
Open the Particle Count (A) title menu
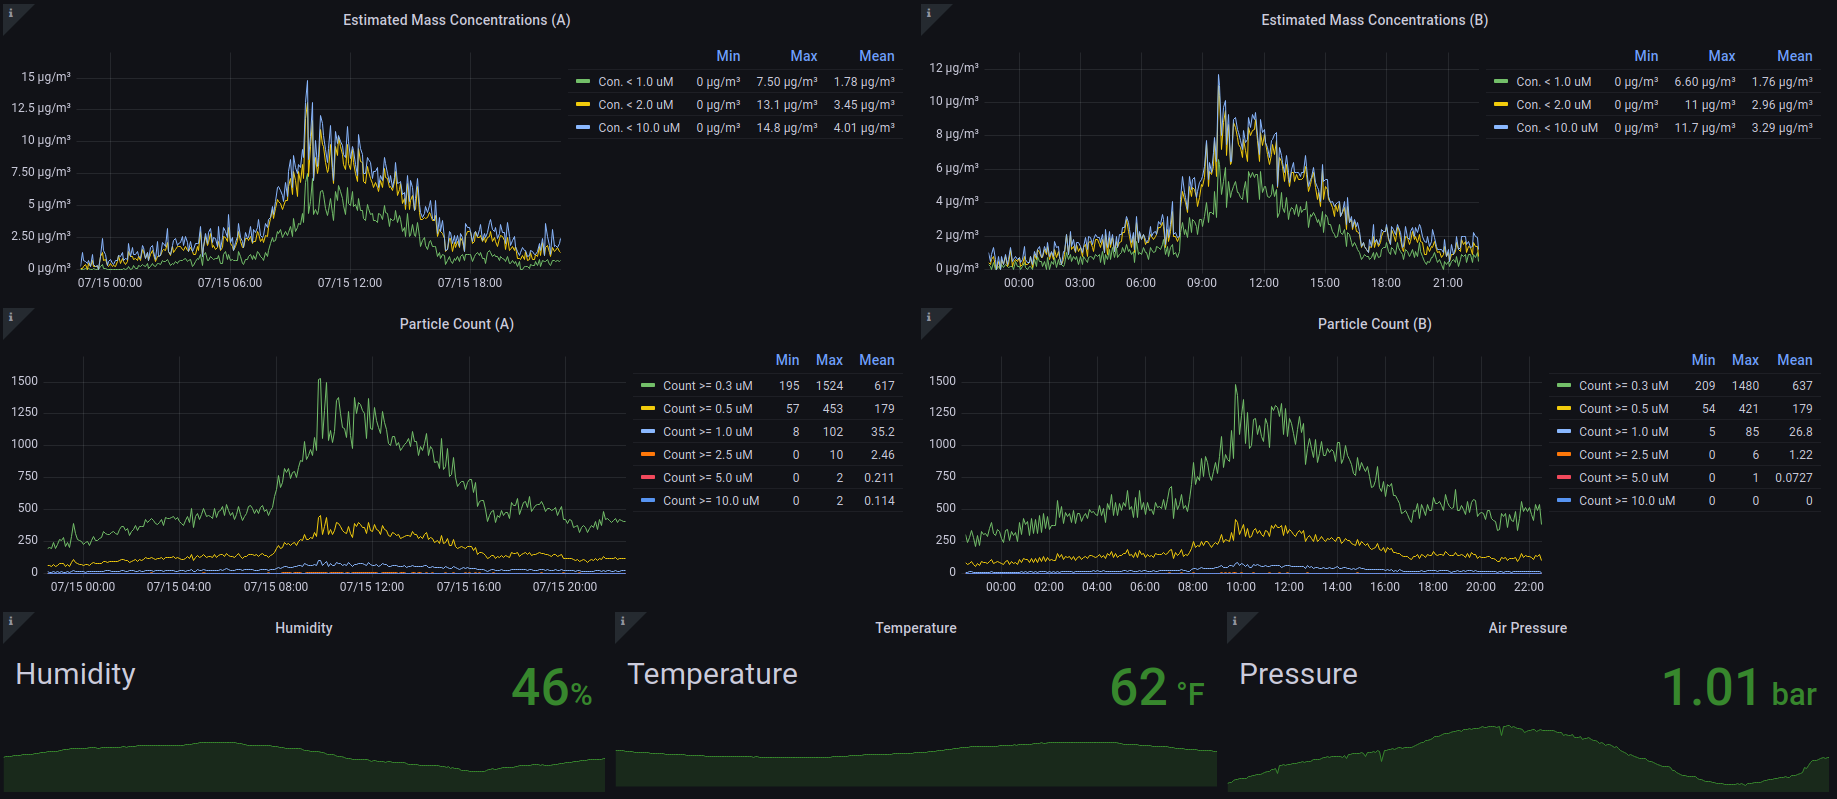pyautogui.click(x=457, y=324)
